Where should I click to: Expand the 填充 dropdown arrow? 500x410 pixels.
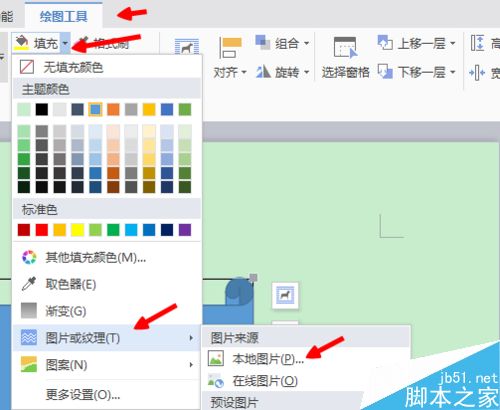point(65,43)
